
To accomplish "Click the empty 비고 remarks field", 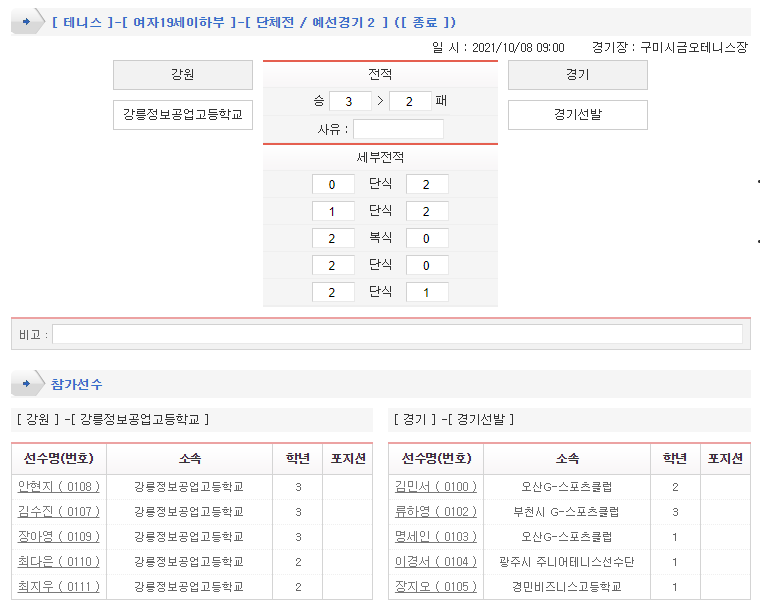I will point(397,334).
